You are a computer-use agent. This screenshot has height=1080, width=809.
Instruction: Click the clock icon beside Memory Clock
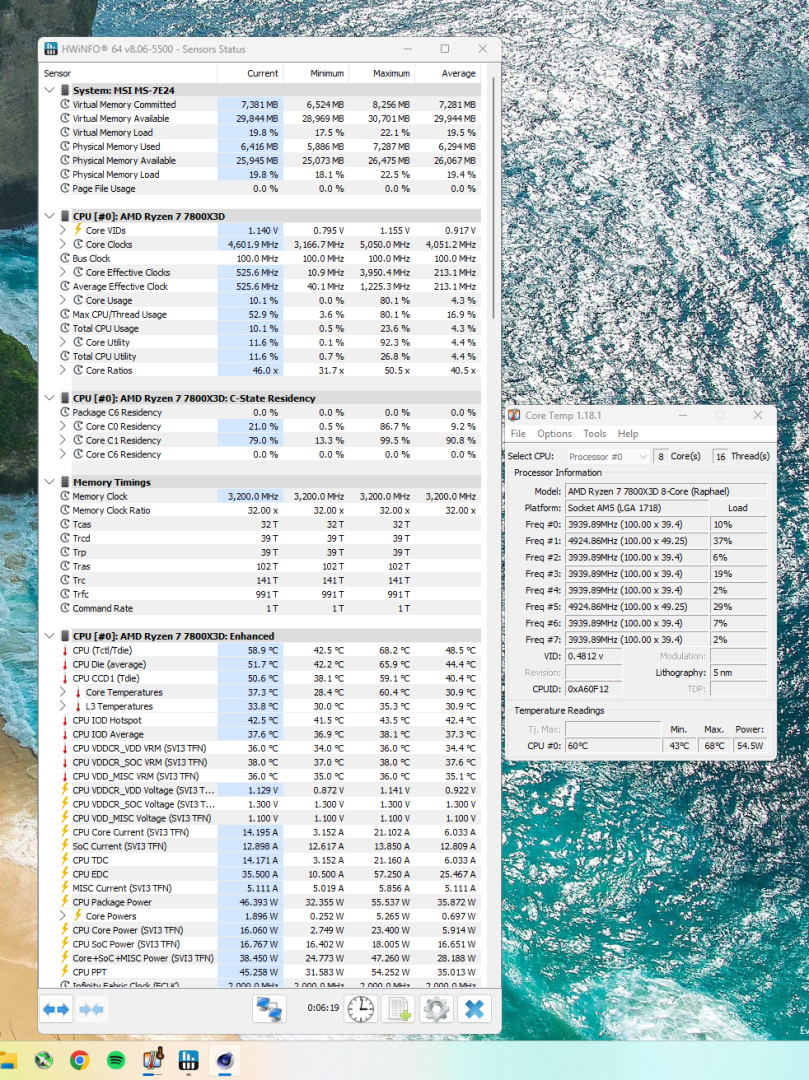(65, 497)
